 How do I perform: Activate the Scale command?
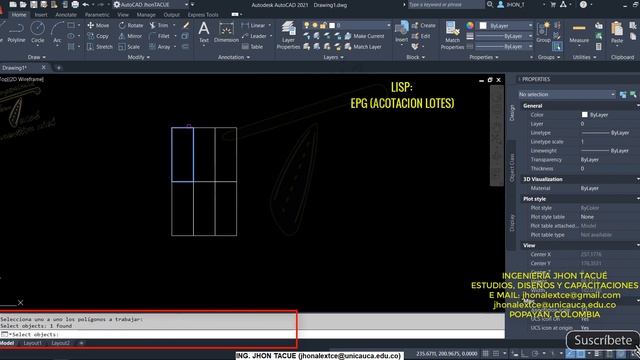tap(129, 47)
